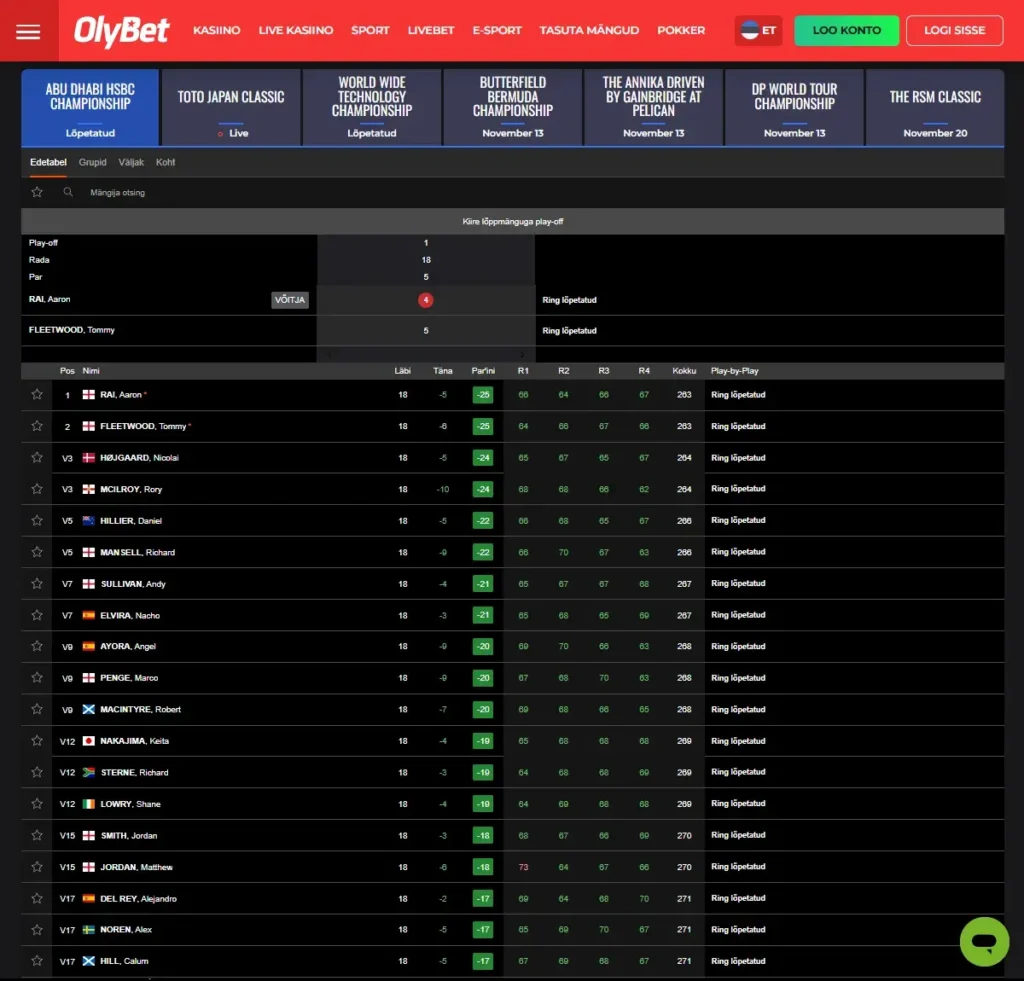The height and width of the screenshot is (981, 1024).
Task: Click the Logi Sisse button
Action: 954,31
